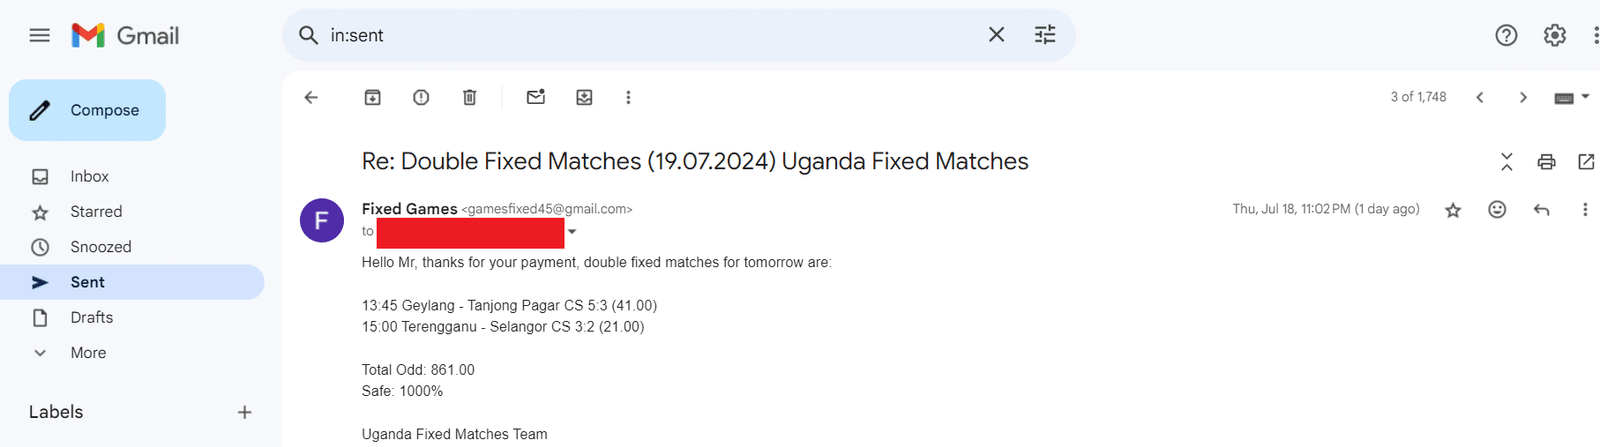
Task: Add an emoji reaction to message
Action: 1497,209
